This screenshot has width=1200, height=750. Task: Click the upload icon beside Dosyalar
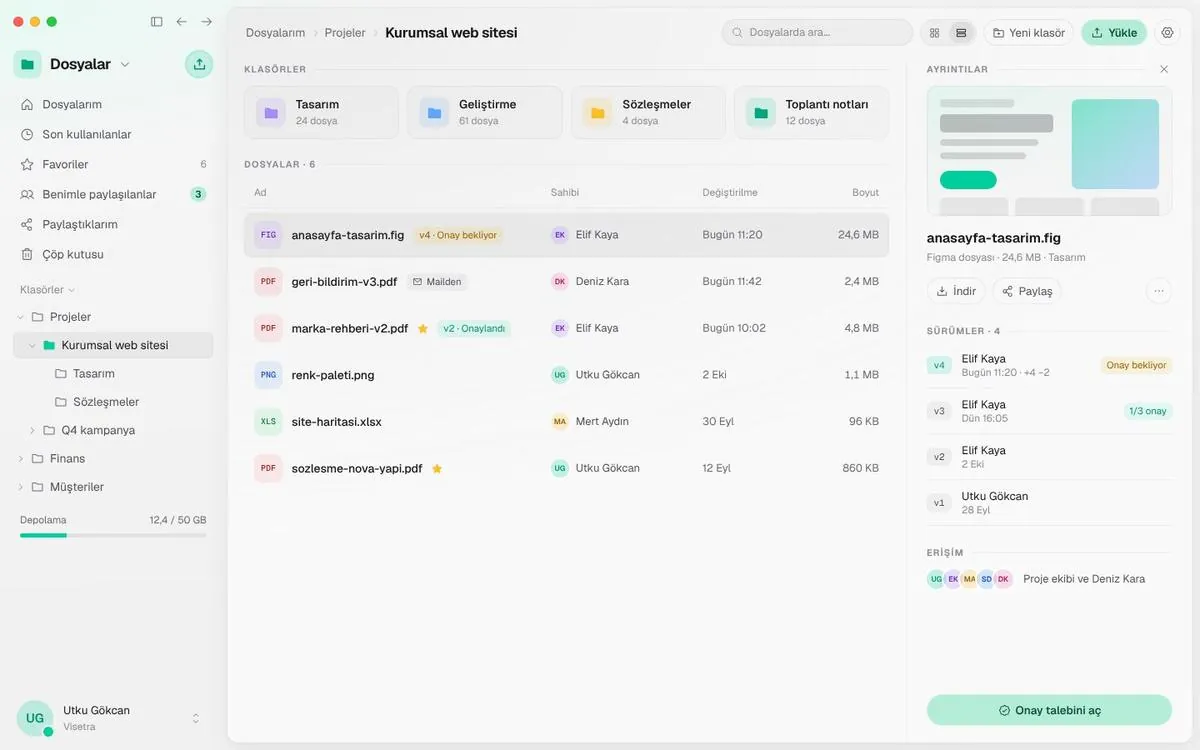(x=199, y=64)
